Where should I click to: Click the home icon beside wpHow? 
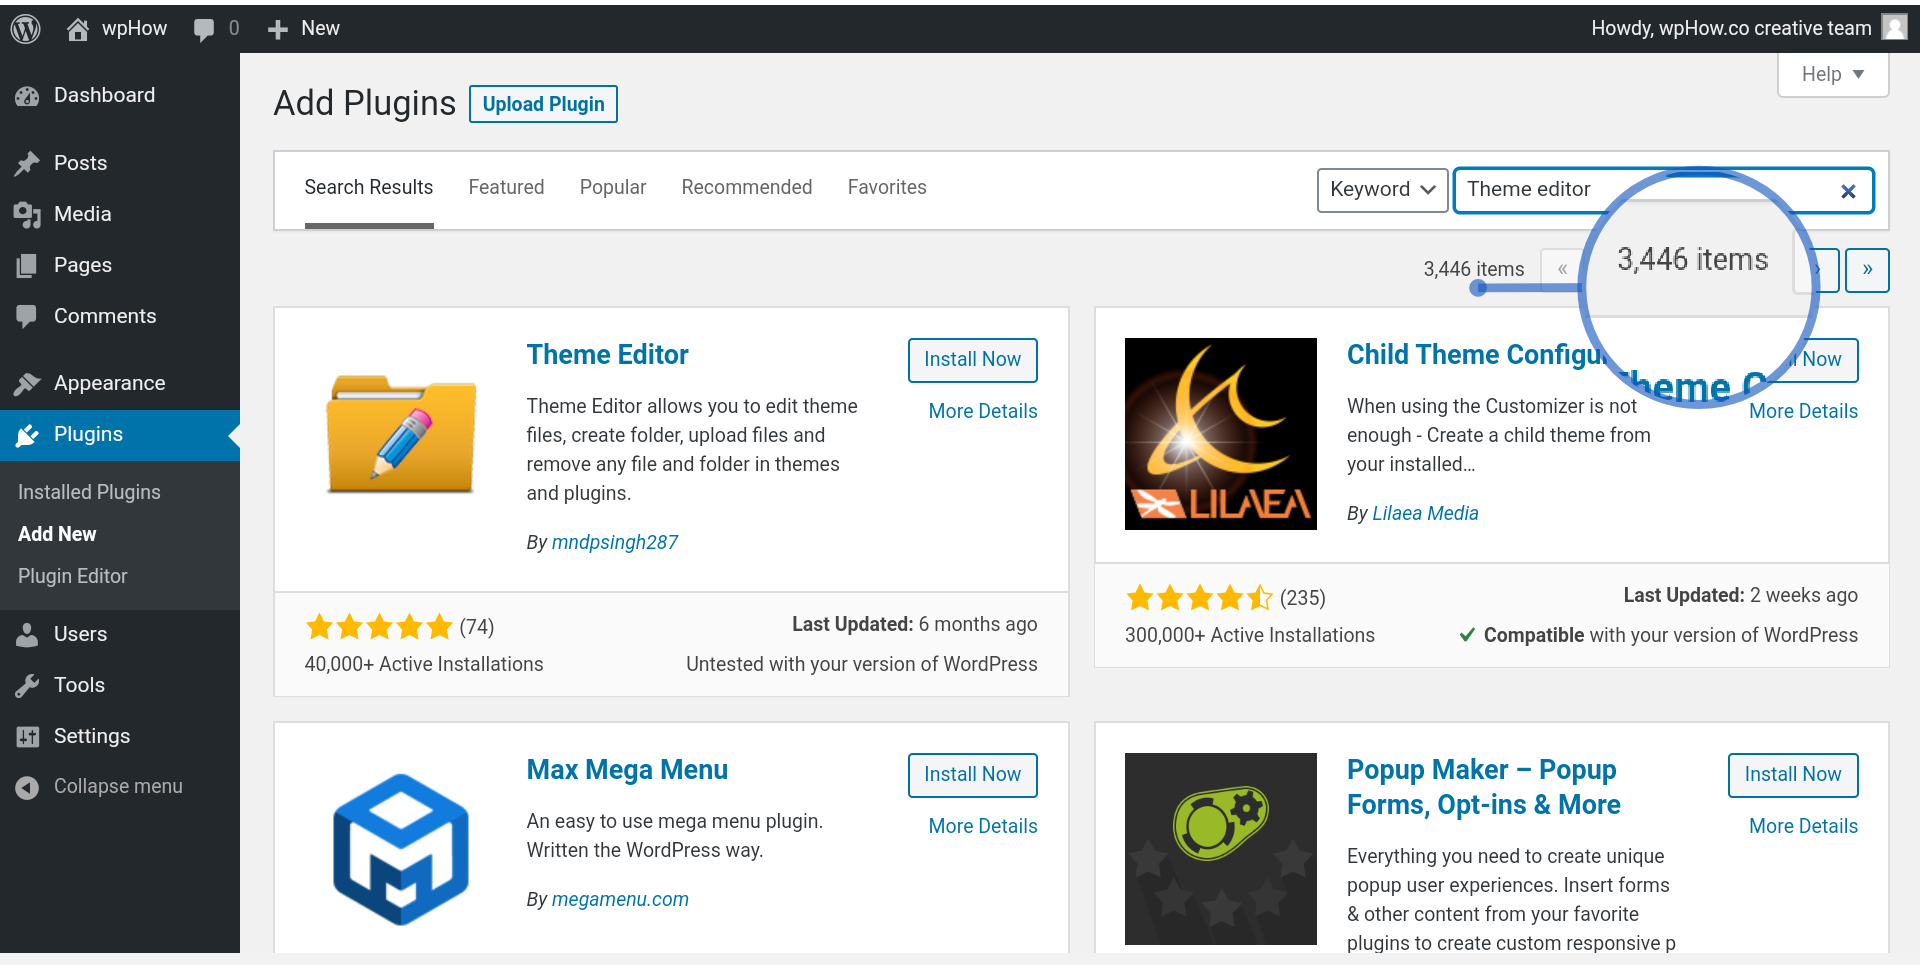pos(78,29)
